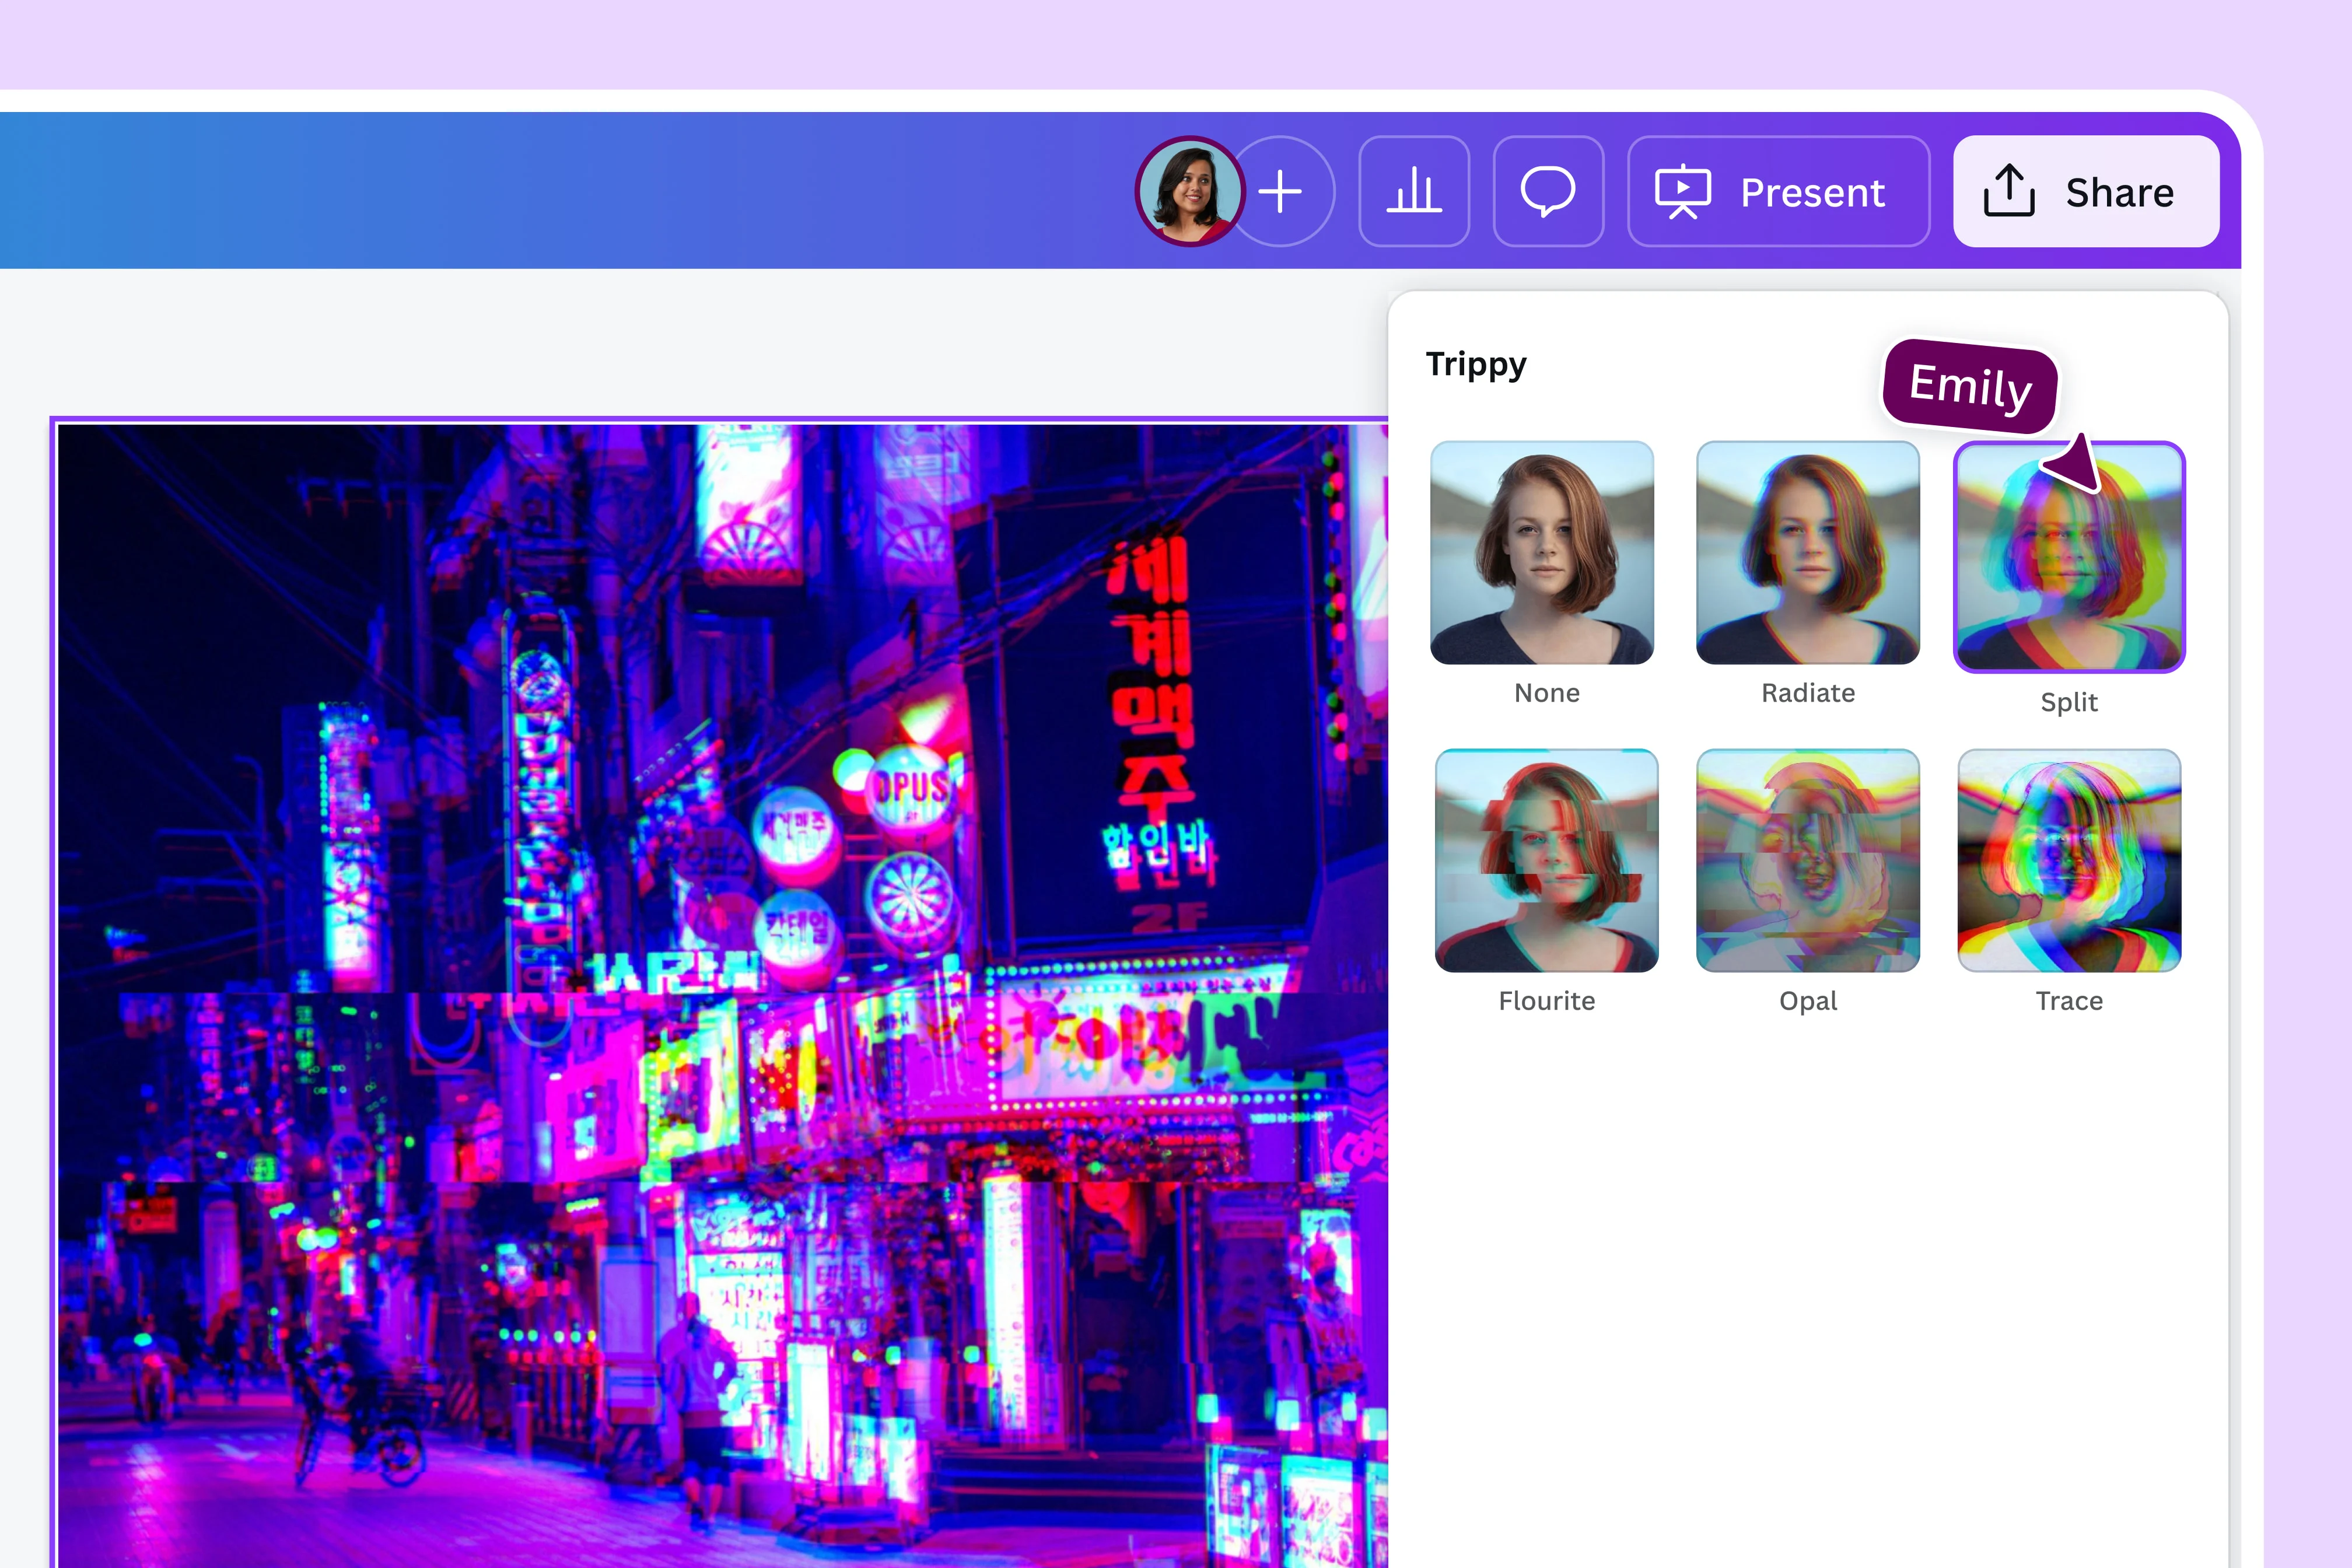This screenshot has height=1568, width=2352.
Task: Apply the Opal effect
Action: click(x=1808, y=860)
